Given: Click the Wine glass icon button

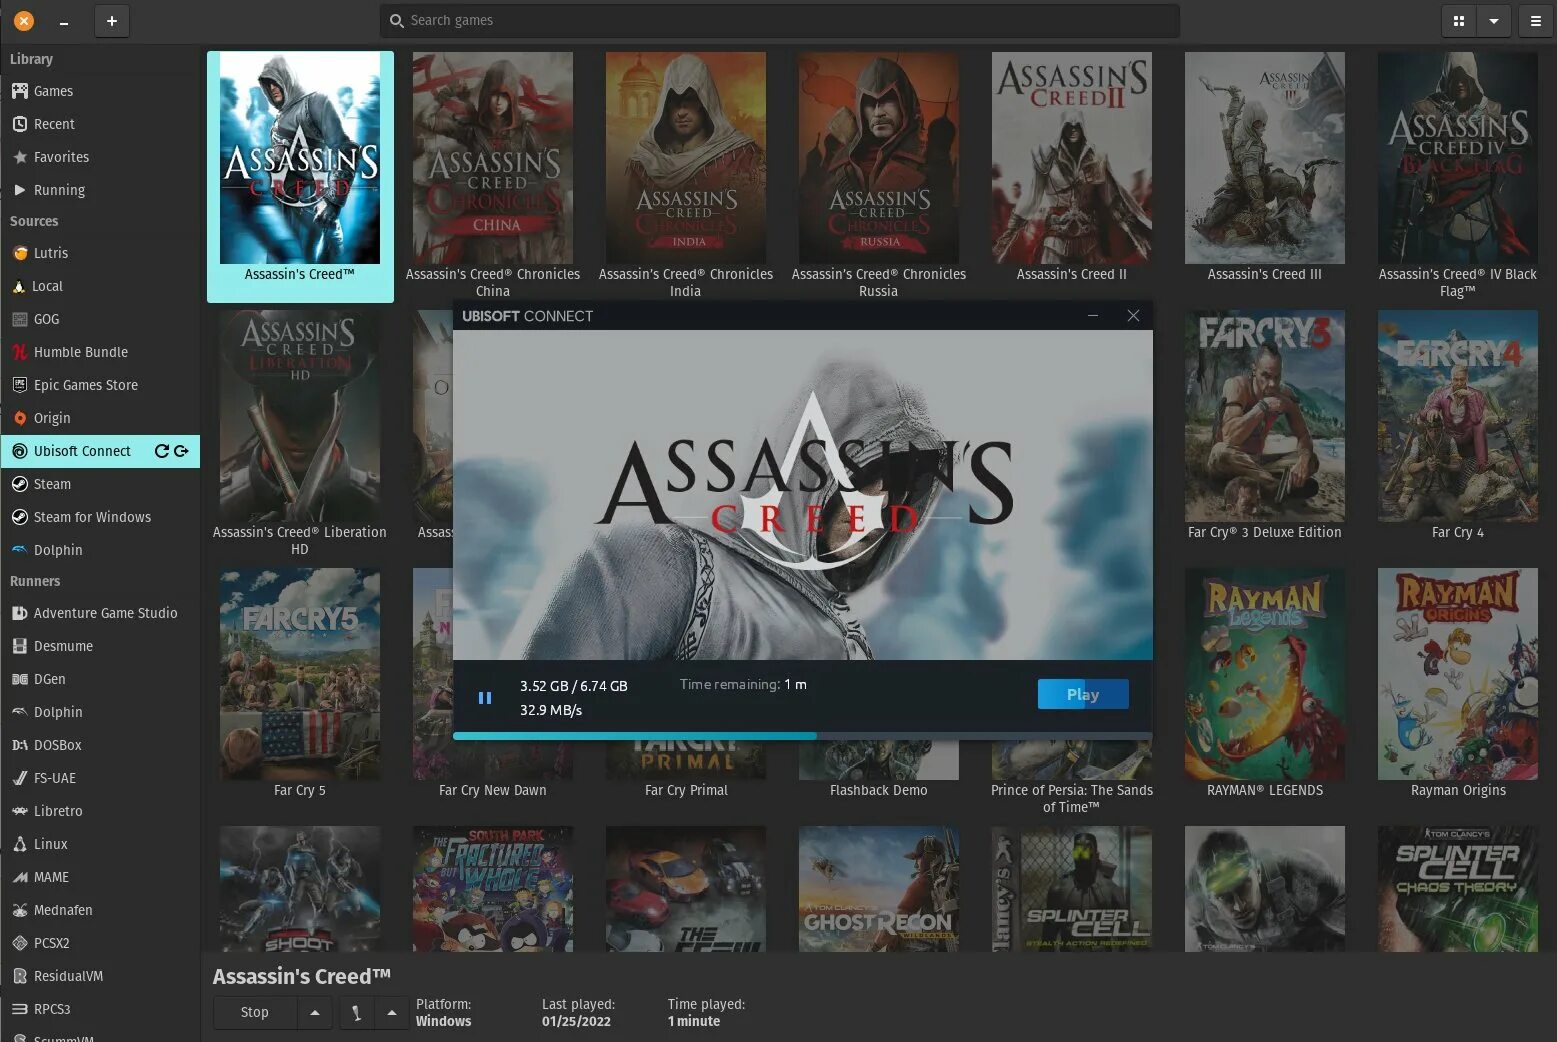Looking at the screenshot, I should (356, 1012).
